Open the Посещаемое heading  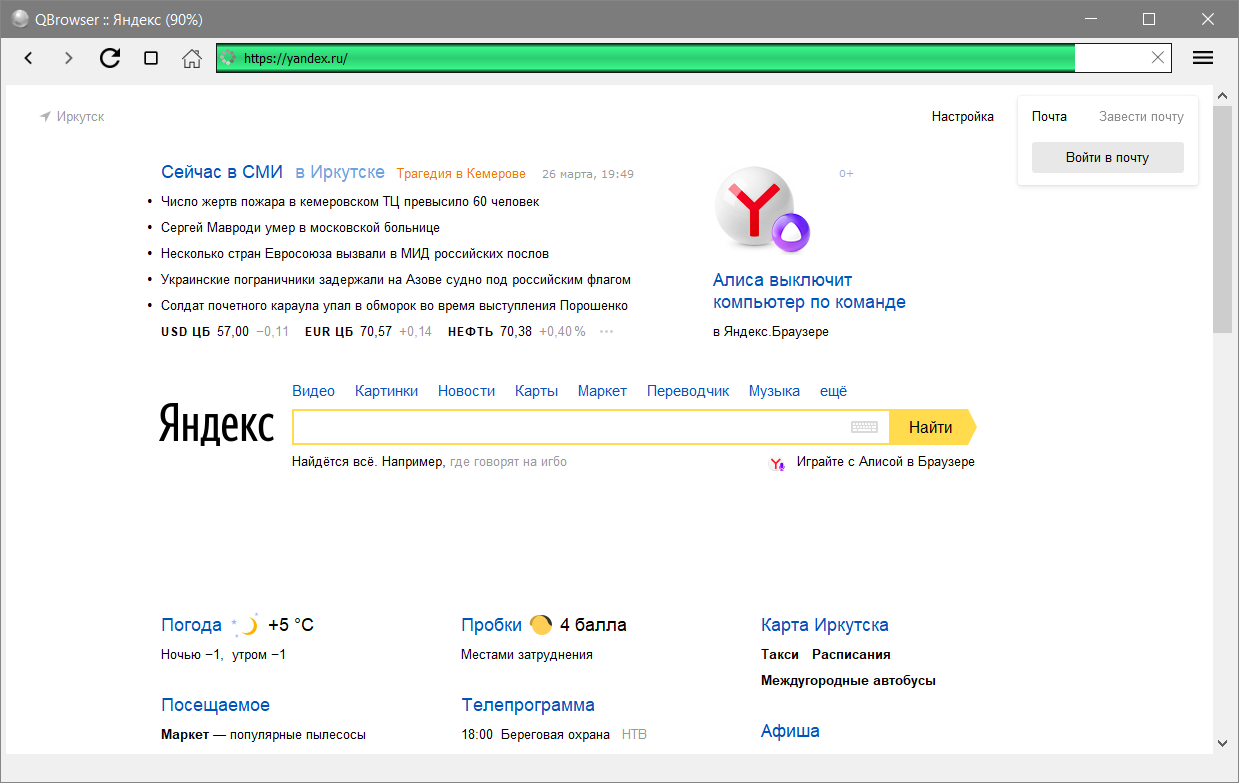pos(215,705)
